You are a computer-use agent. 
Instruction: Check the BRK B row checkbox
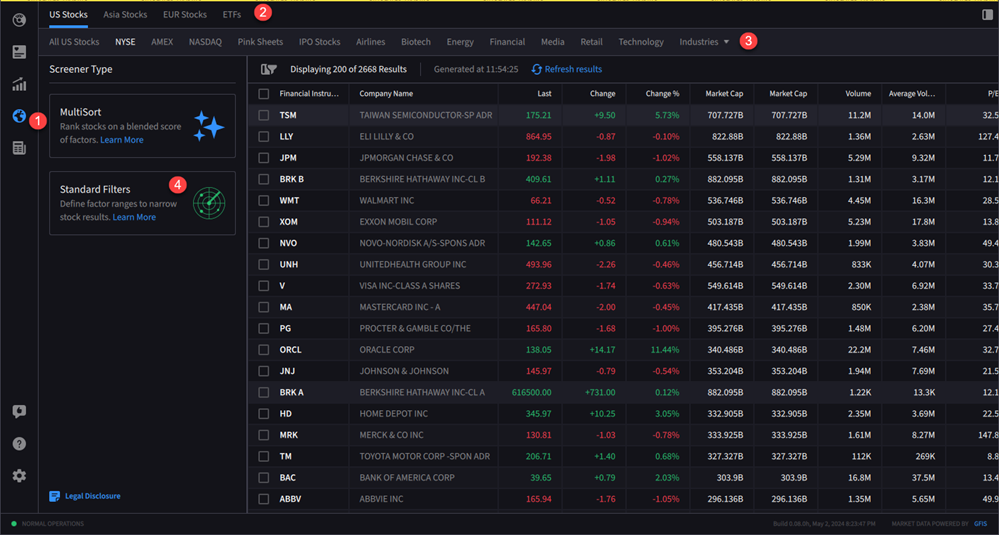264,179
